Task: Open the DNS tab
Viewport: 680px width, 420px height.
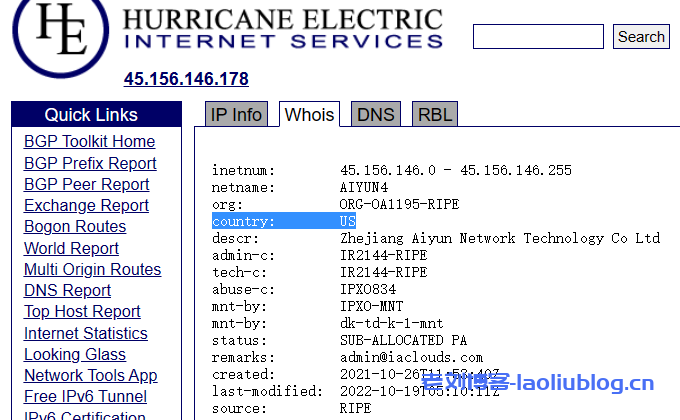Action: 376,115
